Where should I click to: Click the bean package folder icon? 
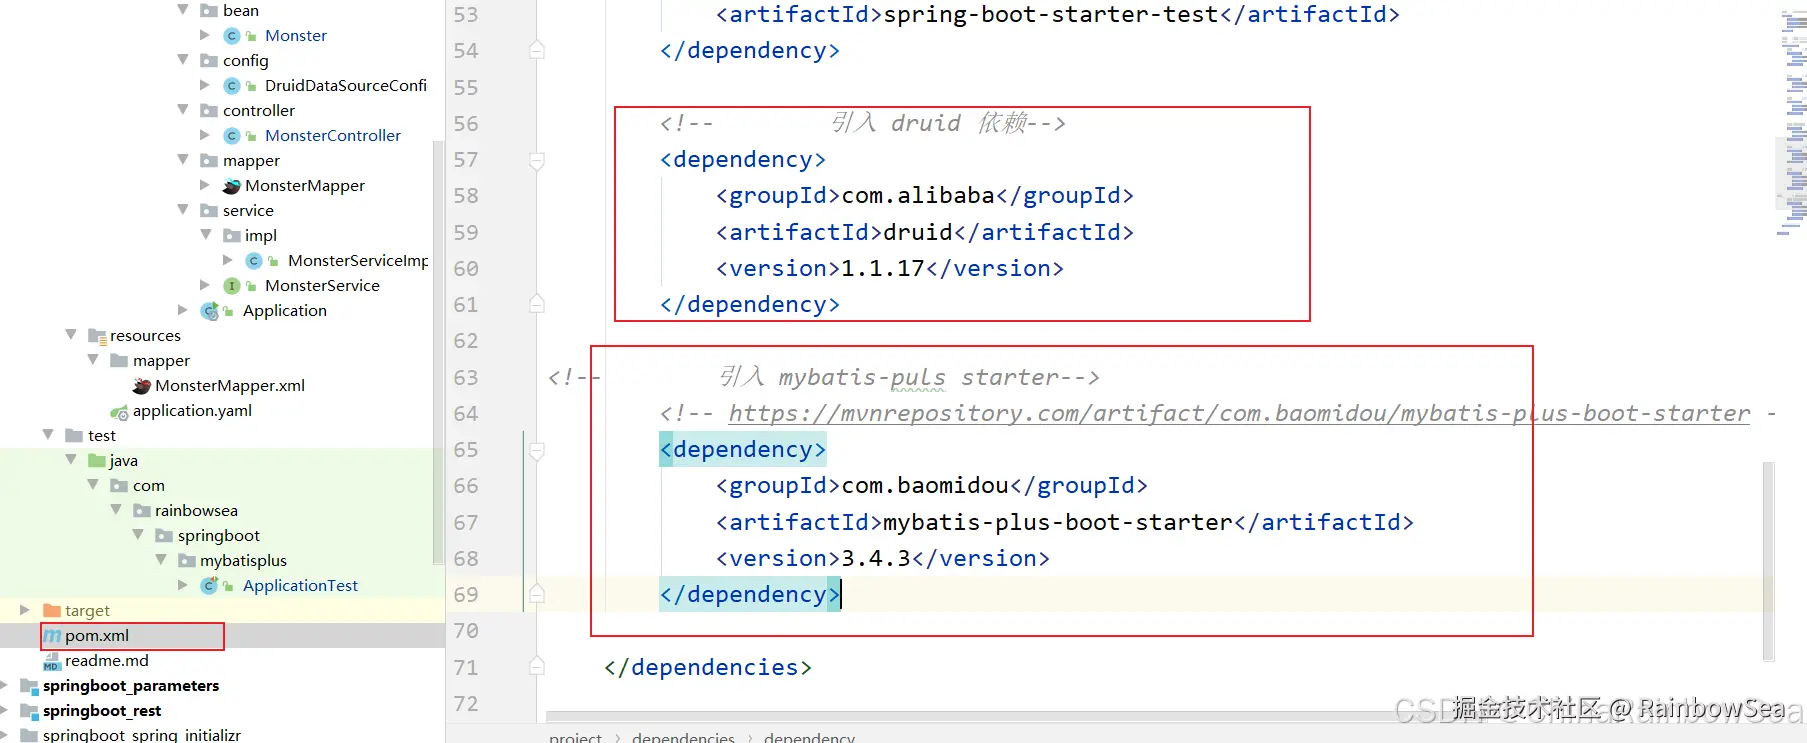coord(209,10)
